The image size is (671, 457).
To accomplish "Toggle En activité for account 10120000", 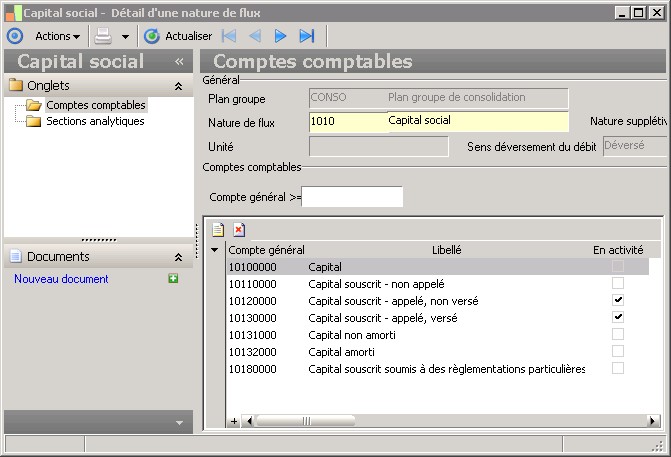I will coord(618,301).
